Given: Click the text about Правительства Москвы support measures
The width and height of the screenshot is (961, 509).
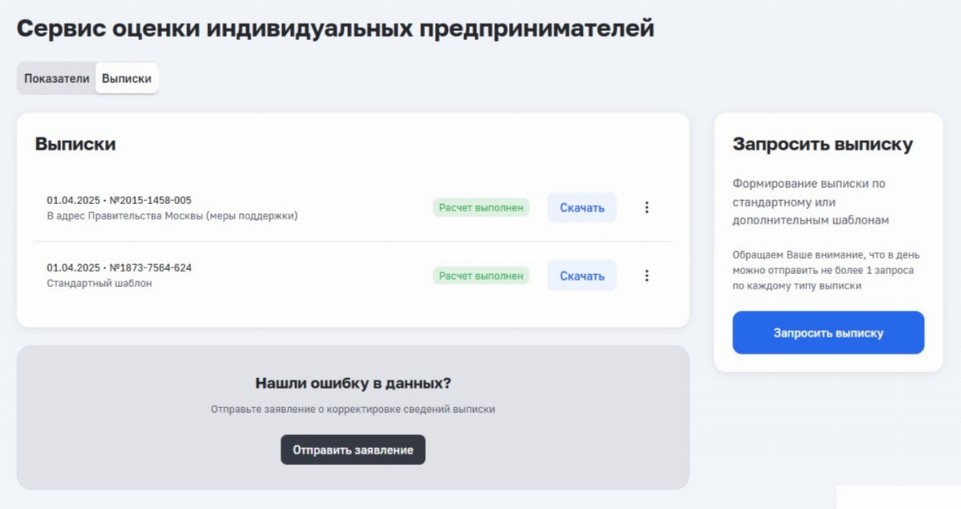Looking at the screenshot, I should (172, 216).
